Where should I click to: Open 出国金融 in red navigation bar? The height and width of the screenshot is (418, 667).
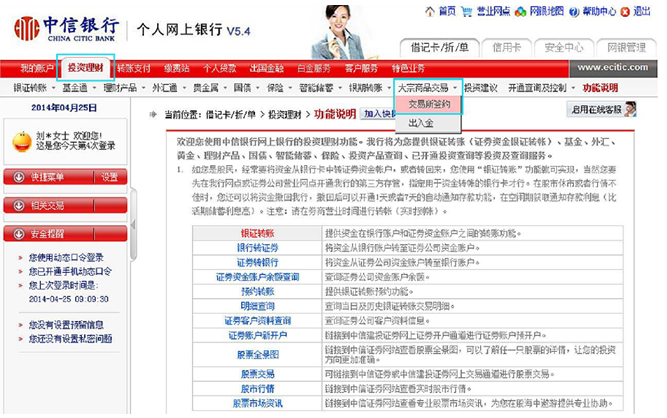click(266, 68)
